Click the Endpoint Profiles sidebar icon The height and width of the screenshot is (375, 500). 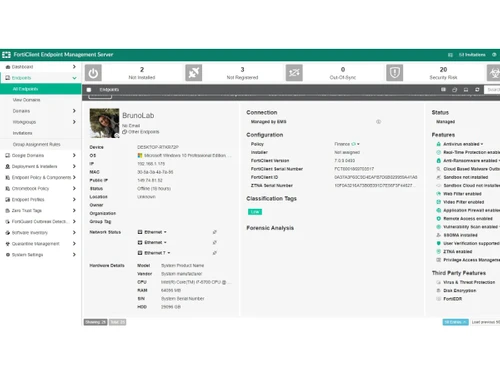8,199
